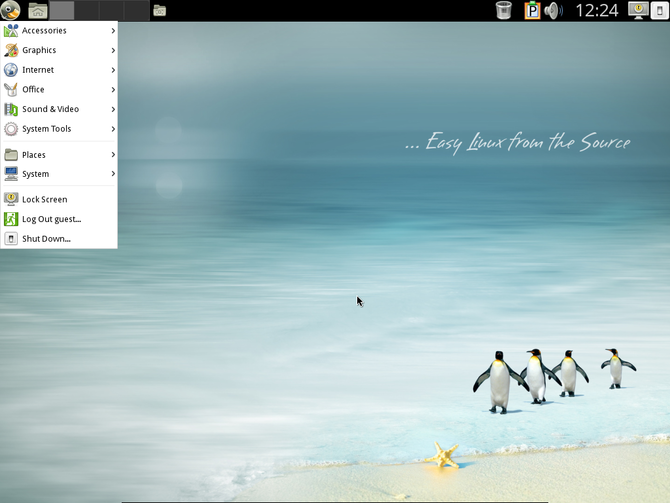Open the Places submenu
This screenshot has height=503, width=670.
point(59,155)
